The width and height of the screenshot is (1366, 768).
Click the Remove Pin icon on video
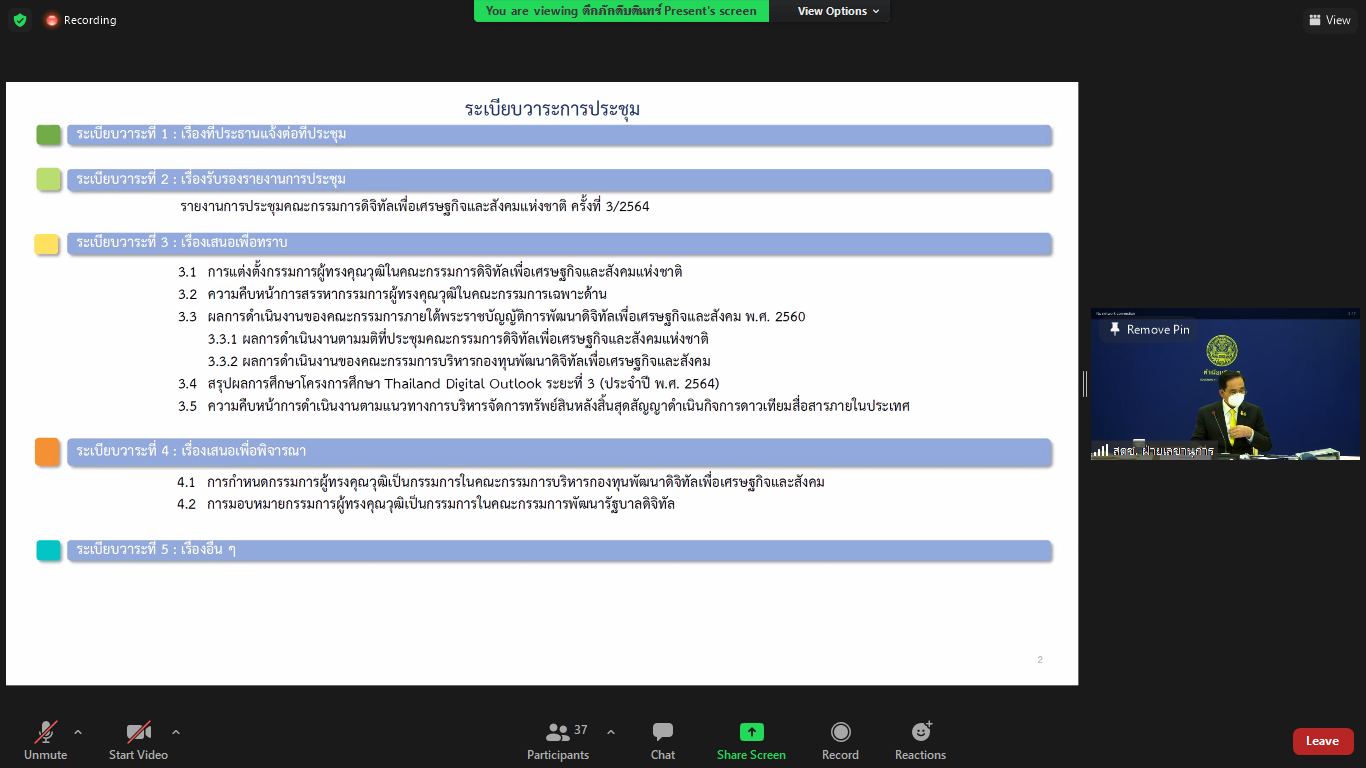[x=1115, y=329]
